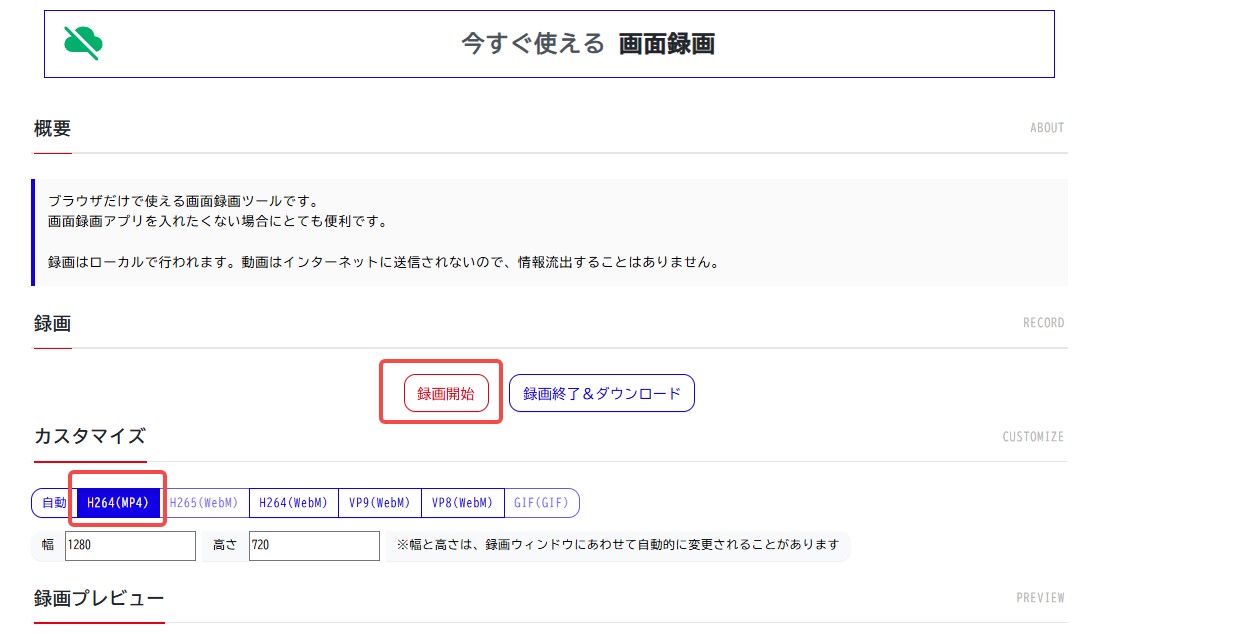Image resolution: width=1243 pixels, height=634 pixels.
Task: Select the H264(WebM) codec option
Action: [x=293, y=502]
